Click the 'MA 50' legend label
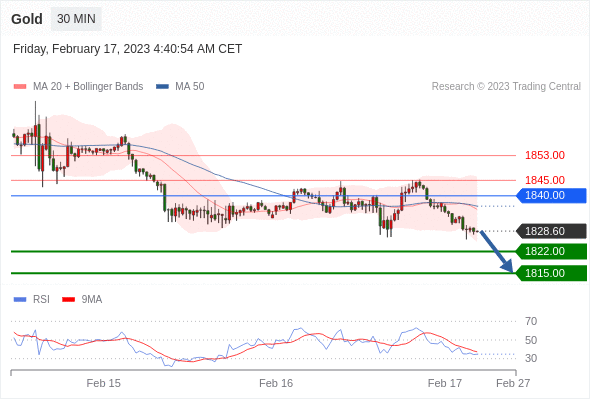 pyautogui.click(x=190, y=87)
